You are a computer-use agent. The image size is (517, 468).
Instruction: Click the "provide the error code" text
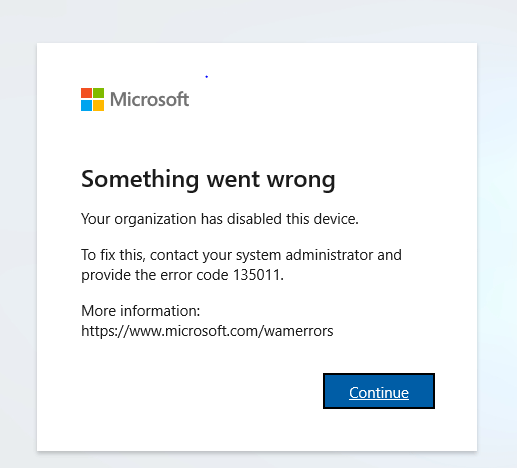pos(155,275)
